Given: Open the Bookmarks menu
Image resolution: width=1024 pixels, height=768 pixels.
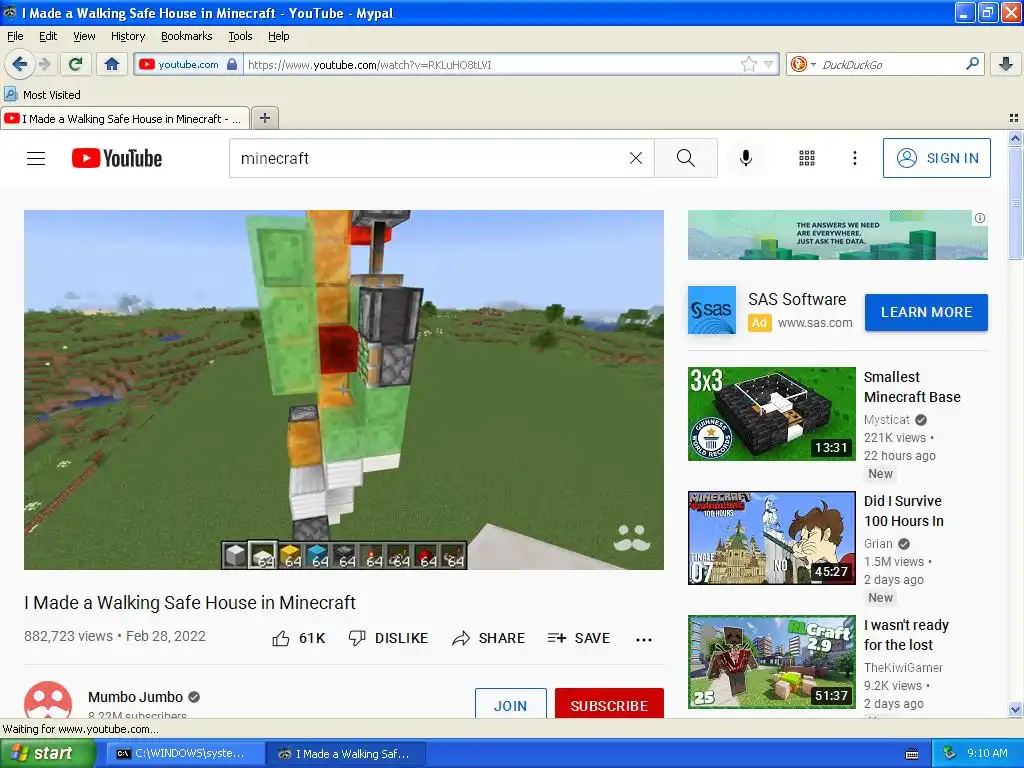Looking at the screenshot, I should coord(186,36).
